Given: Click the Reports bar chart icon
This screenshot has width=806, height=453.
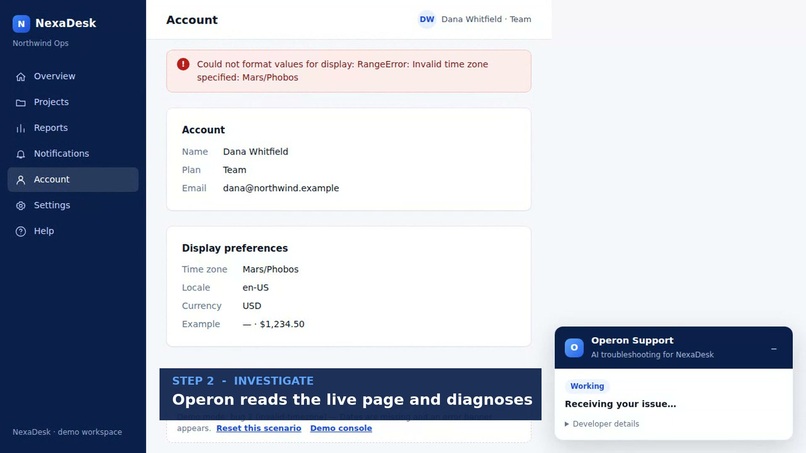Looking at the screenshot, I should [21, 128].
